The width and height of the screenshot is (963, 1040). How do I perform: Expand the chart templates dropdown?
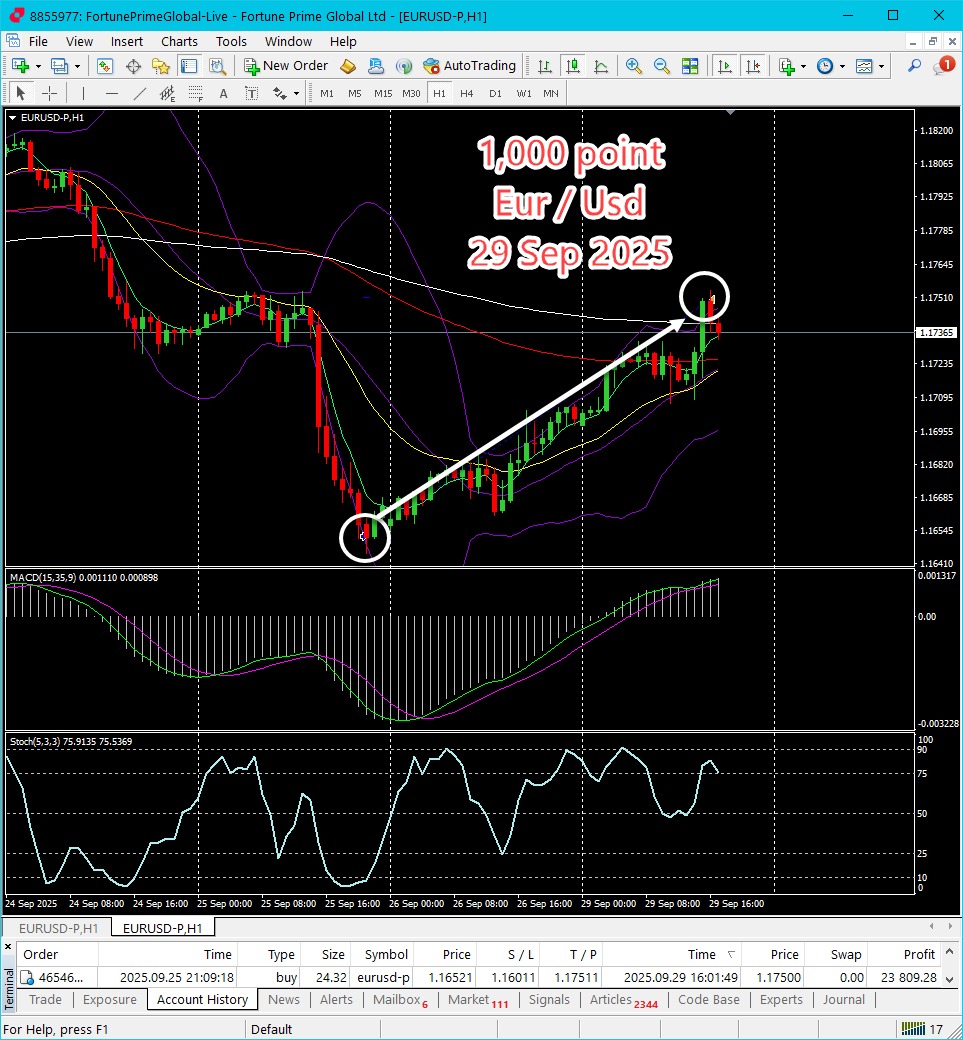[881, 66]
